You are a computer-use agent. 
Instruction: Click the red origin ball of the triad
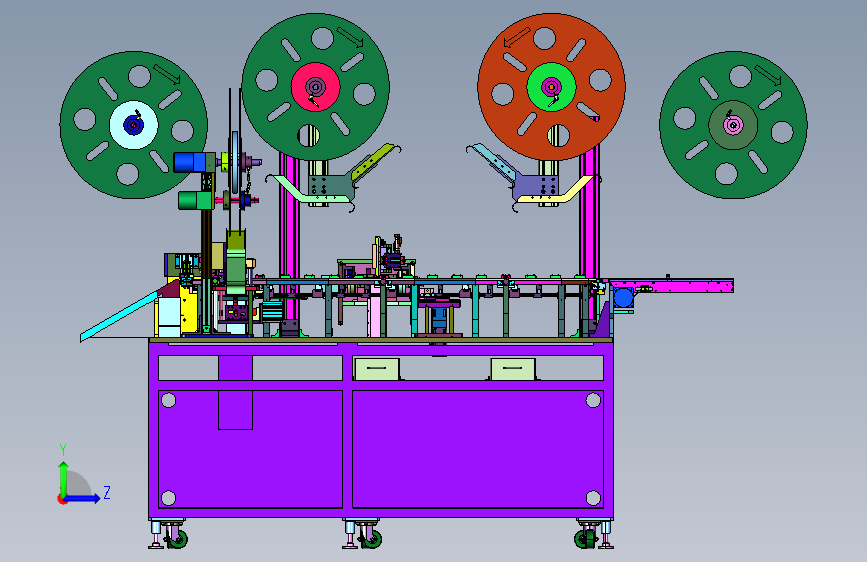point(61,499)
